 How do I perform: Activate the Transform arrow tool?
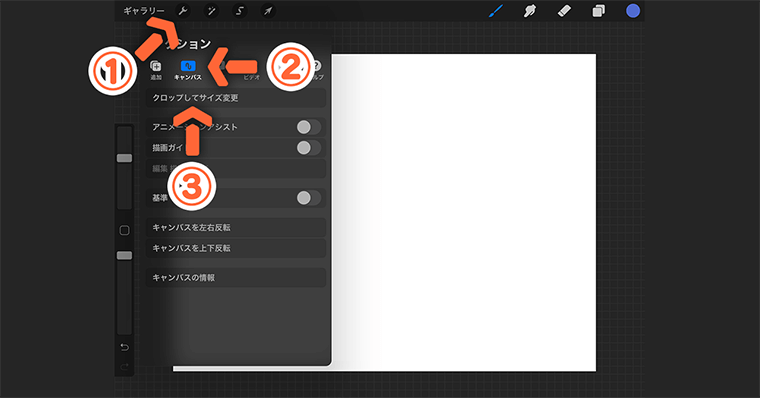(268, 11)
